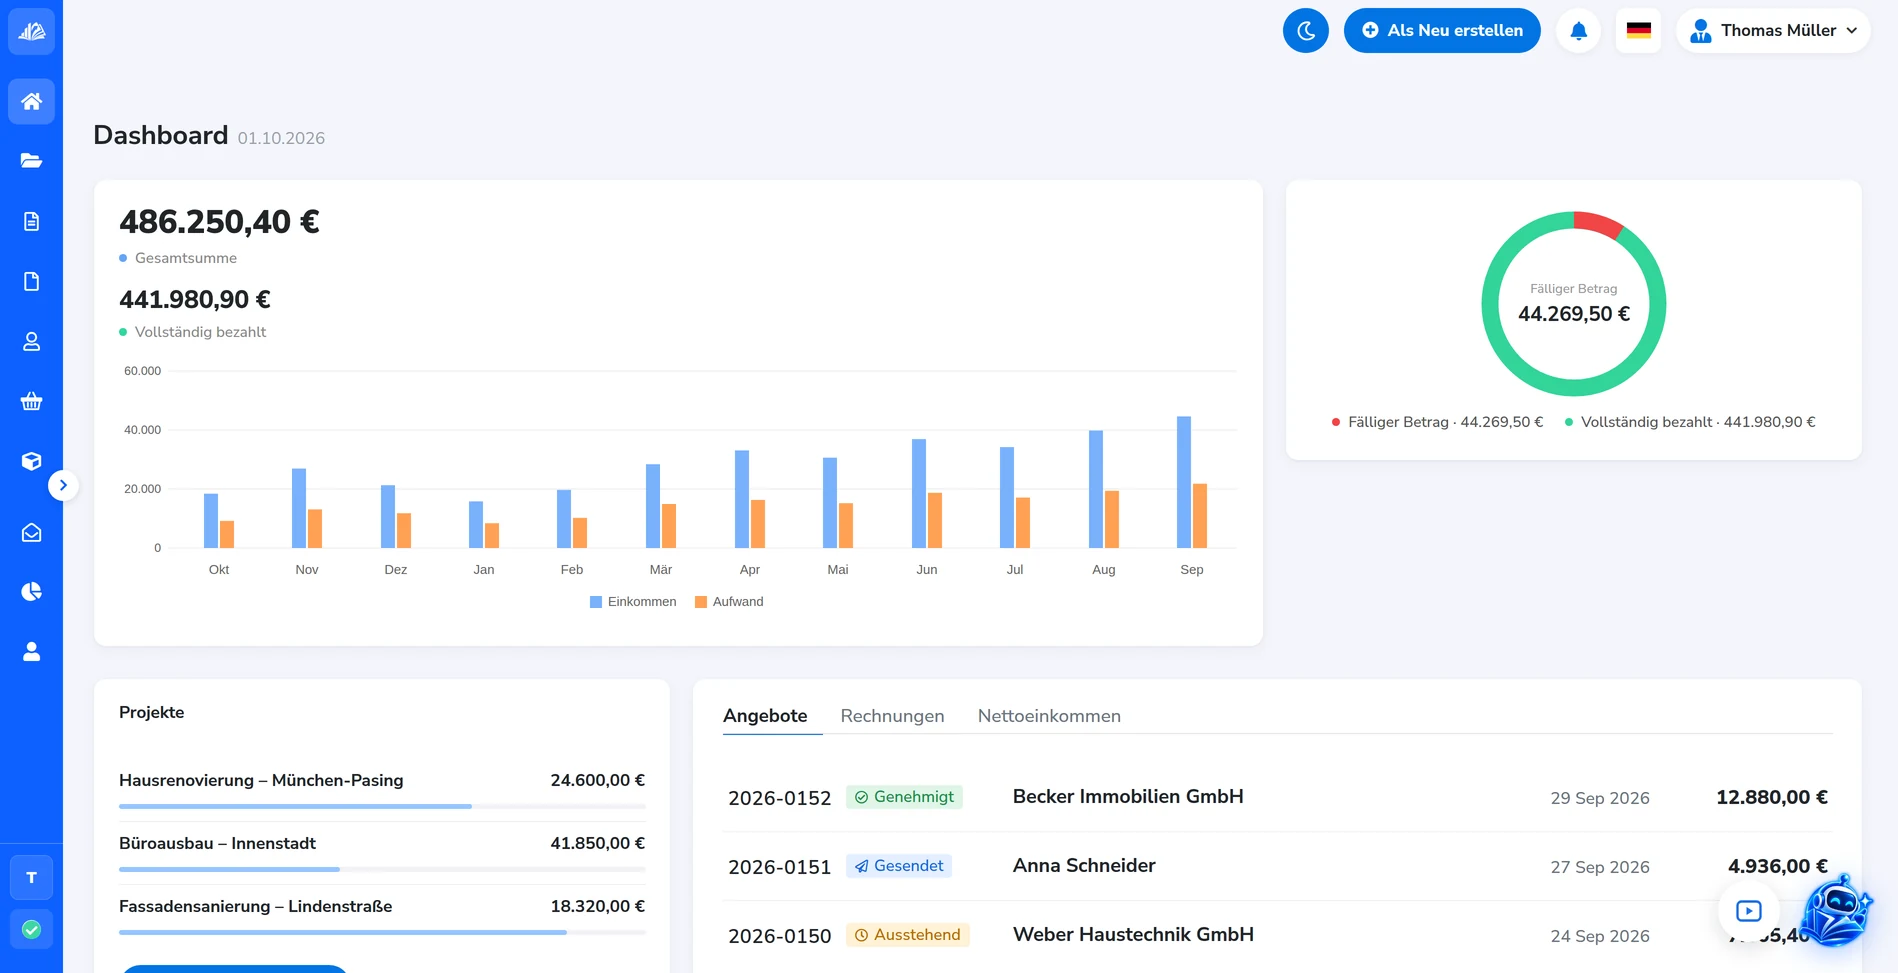Viewport: 1898px width, 973px height.
Task: Click Fassadensanierung – Lindenstraße progress bar
Action: [382, 932]
